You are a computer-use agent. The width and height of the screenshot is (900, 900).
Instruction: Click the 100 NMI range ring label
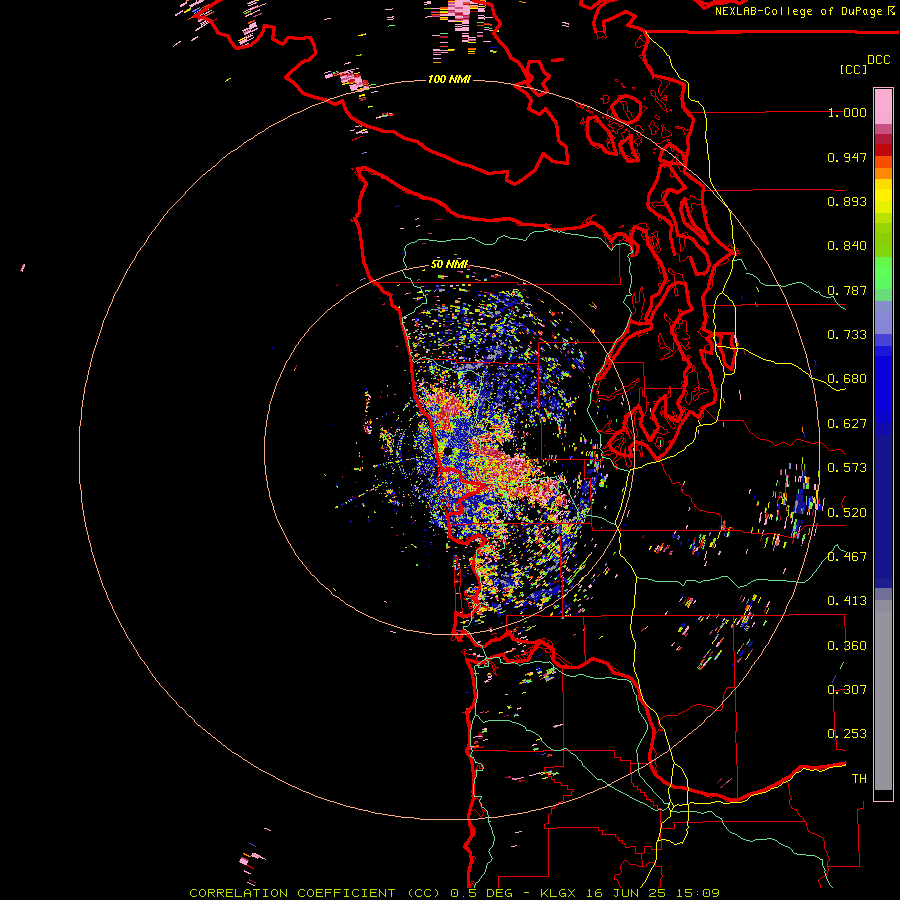[x=449, y=79]
